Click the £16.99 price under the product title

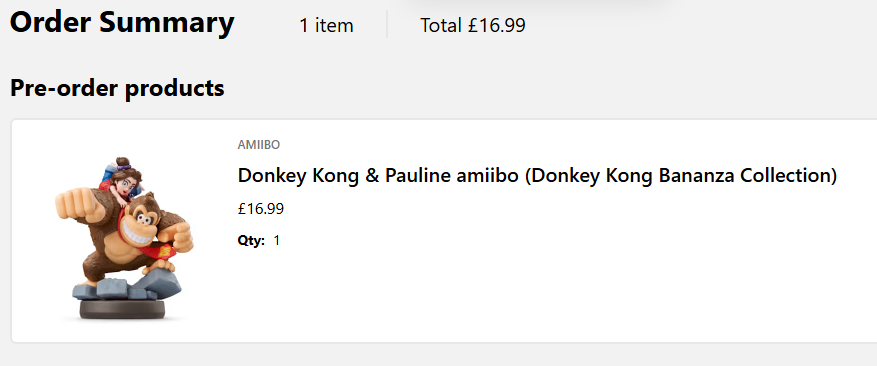click(261, 209)
